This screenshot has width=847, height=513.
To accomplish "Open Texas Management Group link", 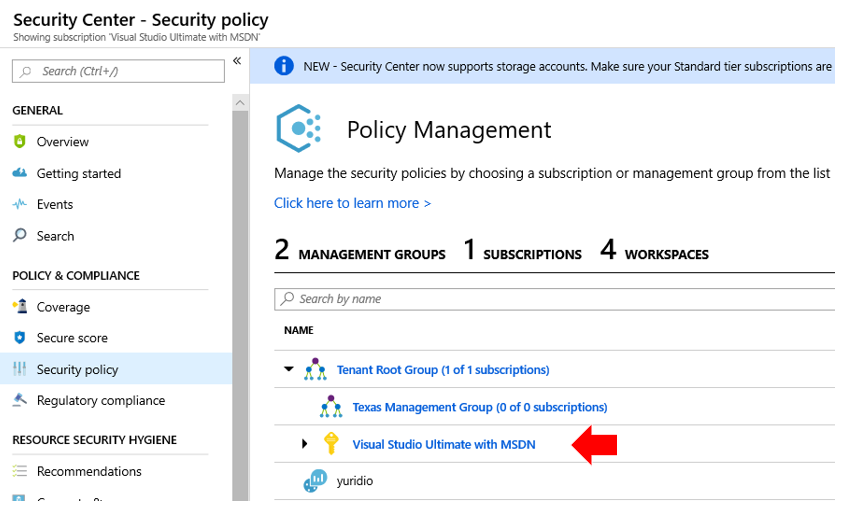I will 480,408.
